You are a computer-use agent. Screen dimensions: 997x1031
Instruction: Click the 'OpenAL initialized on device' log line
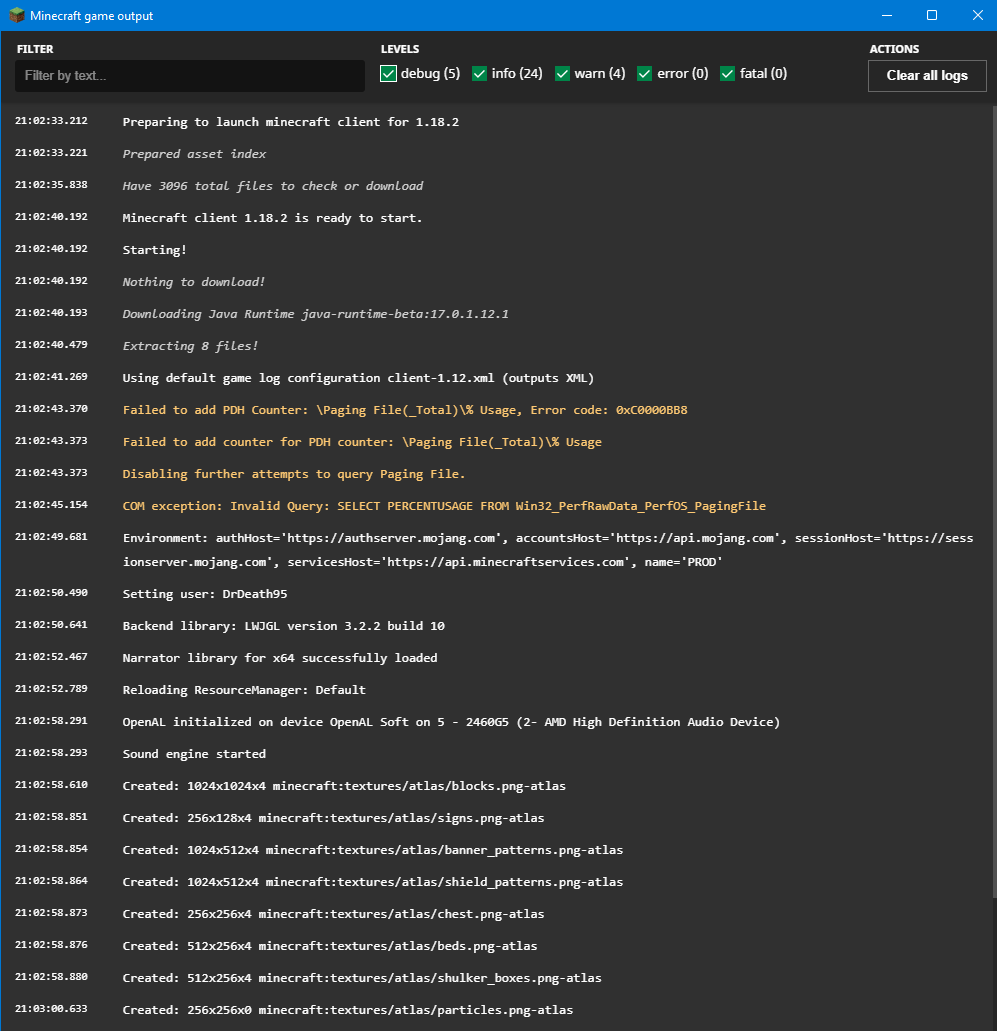tap(451, 722)
